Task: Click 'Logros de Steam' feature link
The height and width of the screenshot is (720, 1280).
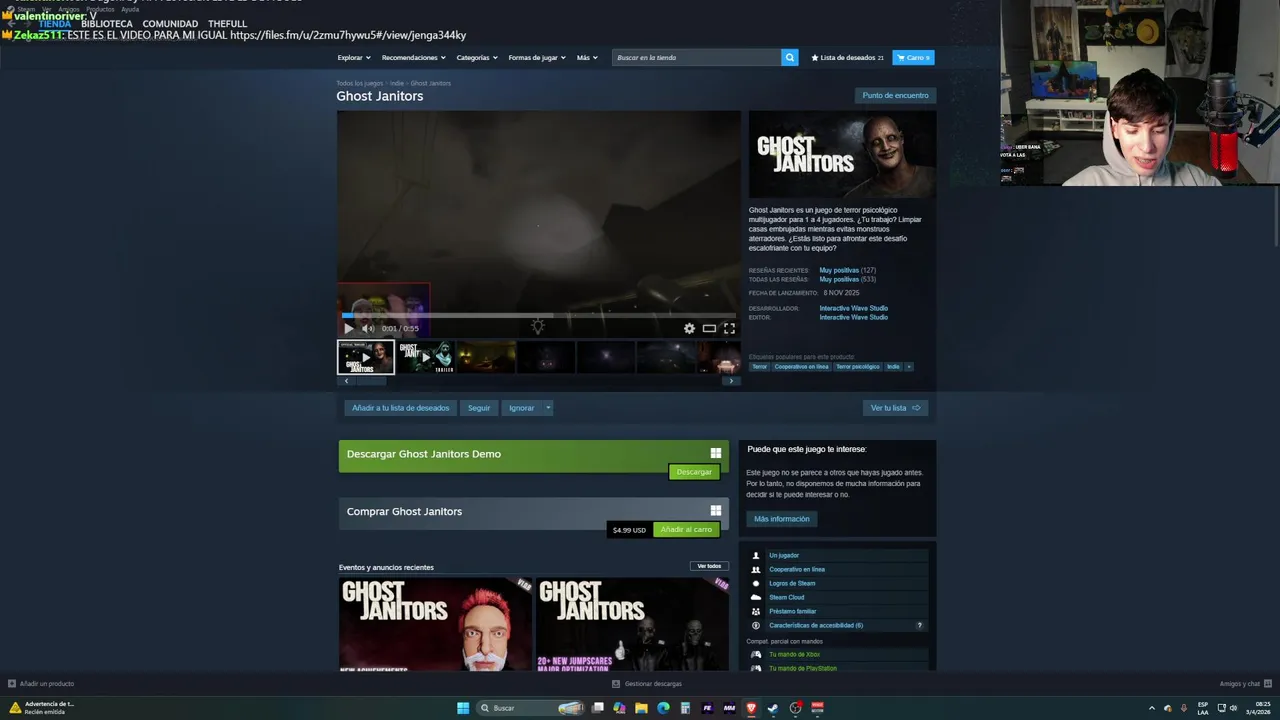Action: click(792, 583)
